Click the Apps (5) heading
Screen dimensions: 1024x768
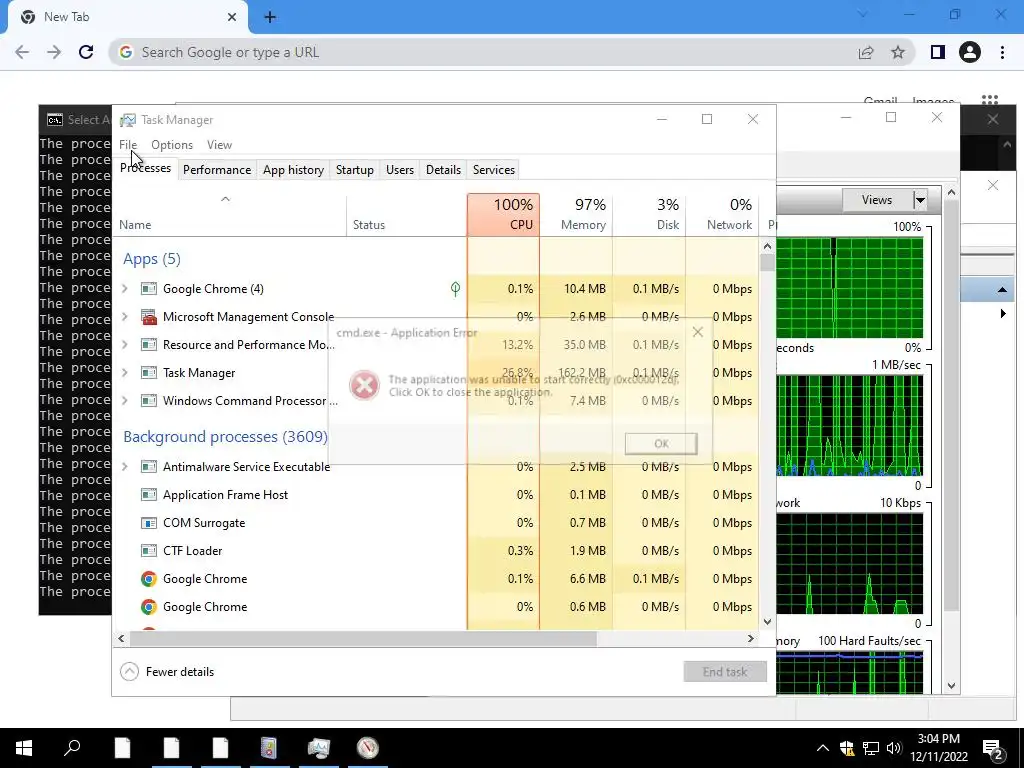152,259
